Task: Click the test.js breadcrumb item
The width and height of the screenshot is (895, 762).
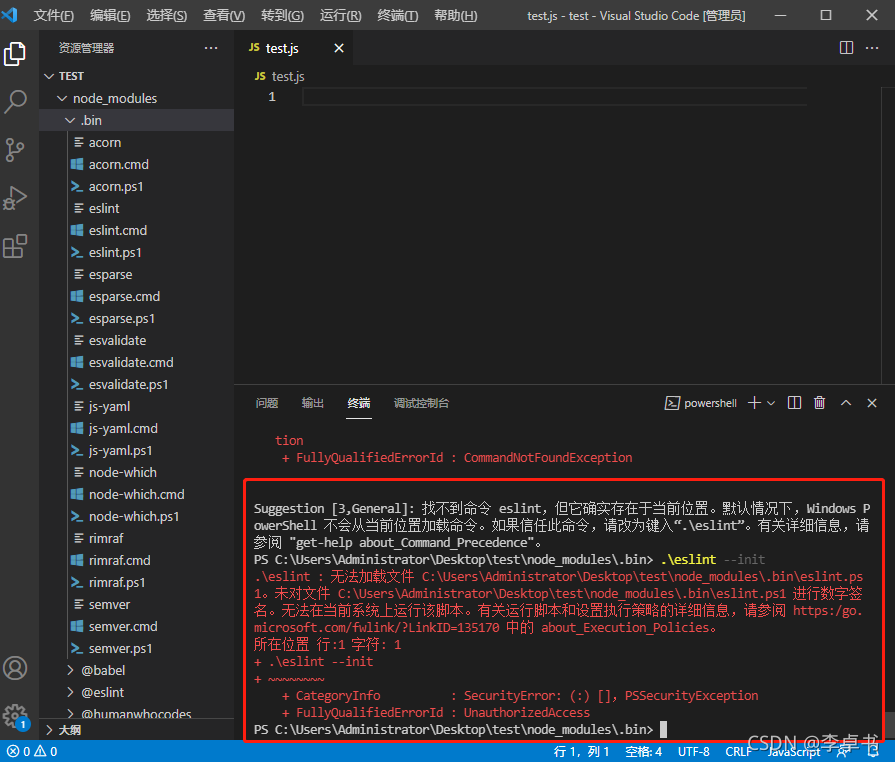Action: coord(280,76)
